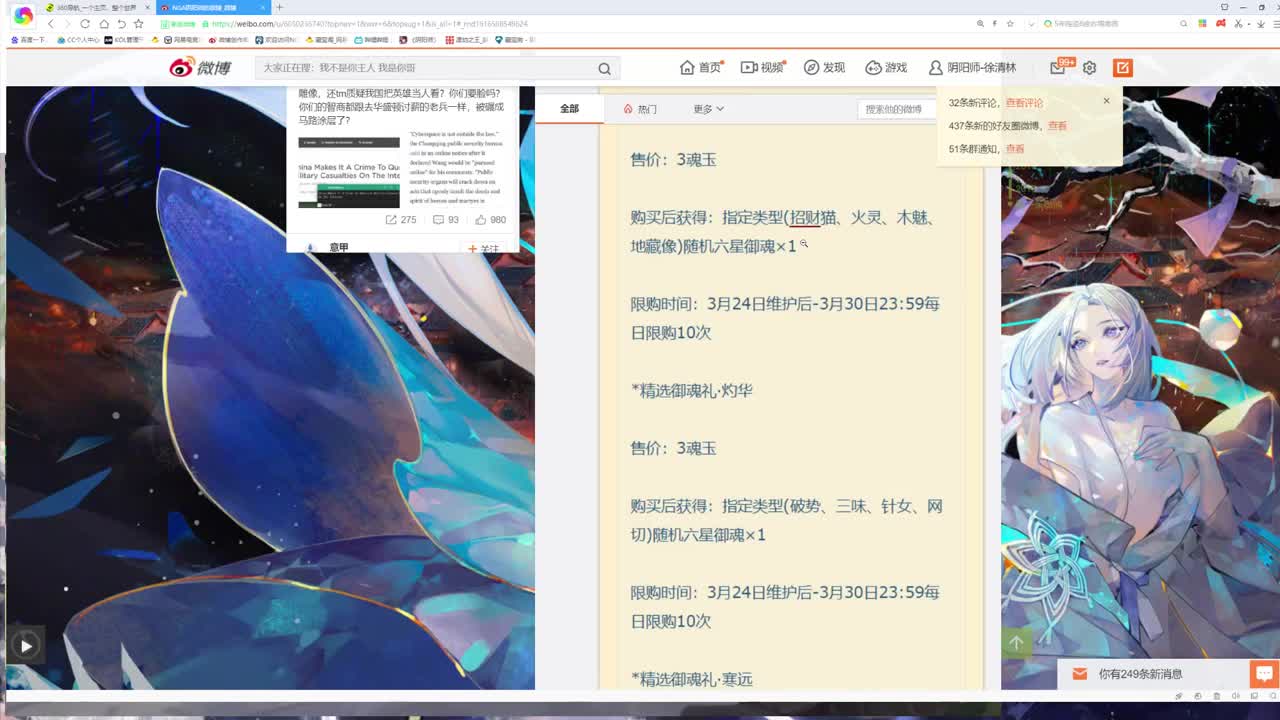Open KOL管理 bookmark
The image size is (1280, 720).
pyautogui.click(x=124, y=40)
